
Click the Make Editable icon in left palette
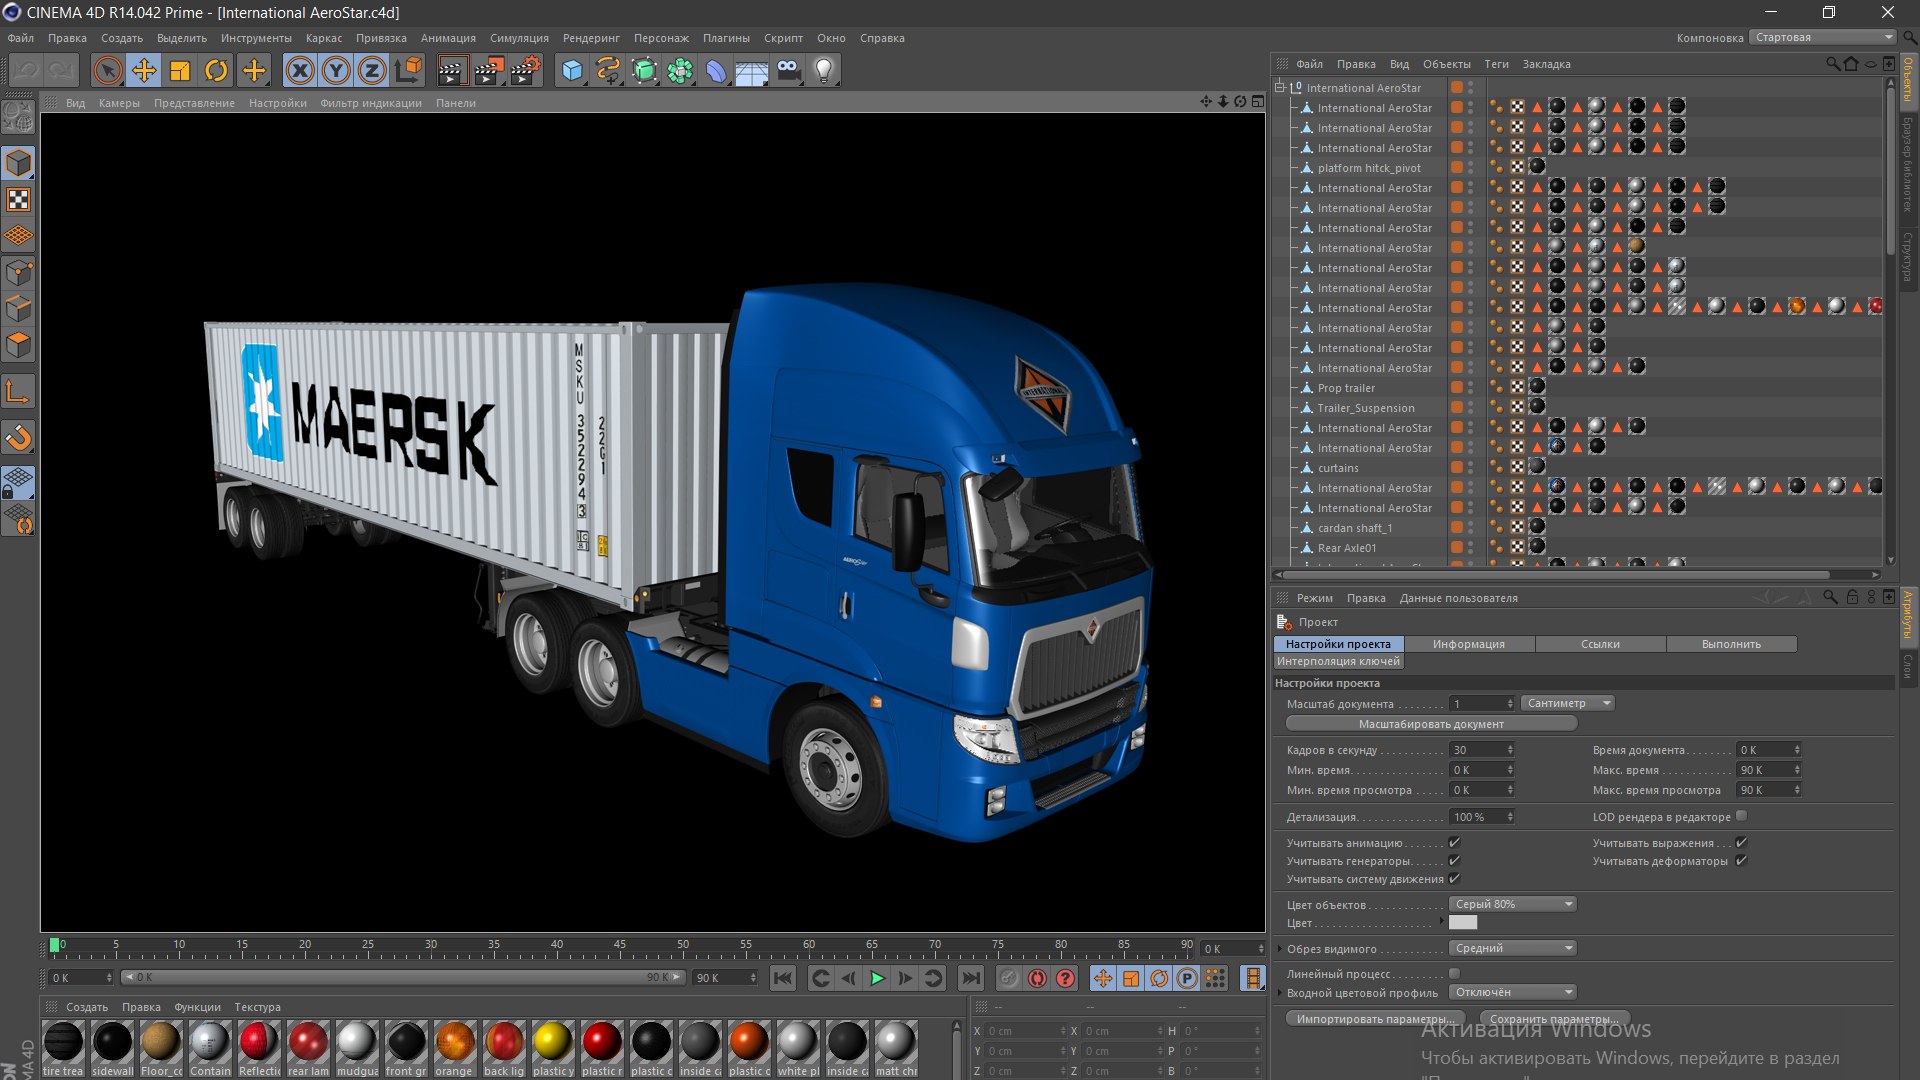click(18, 118)
